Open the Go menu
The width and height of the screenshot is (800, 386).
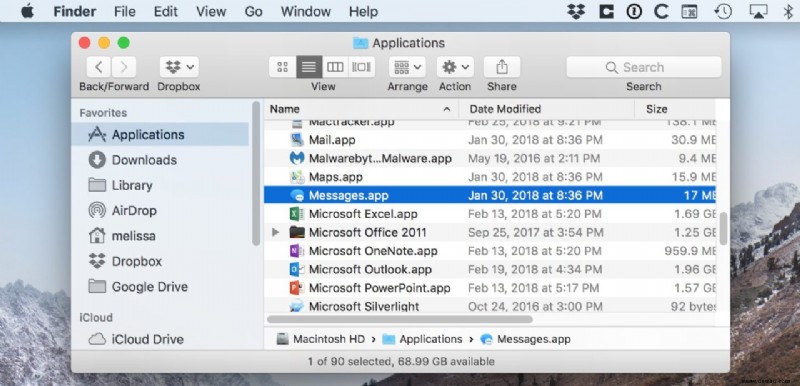coord(253,12)
